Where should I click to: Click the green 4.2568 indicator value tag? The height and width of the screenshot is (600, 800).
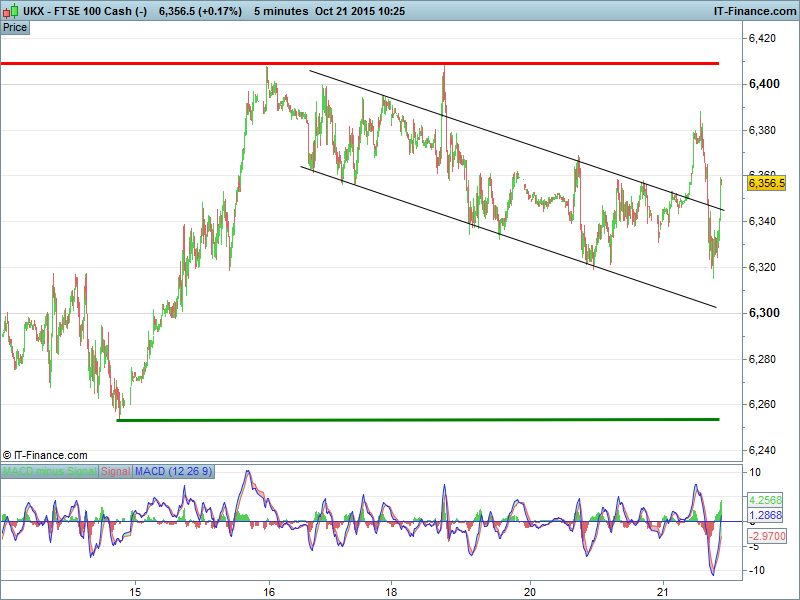(x=767, y=500)
